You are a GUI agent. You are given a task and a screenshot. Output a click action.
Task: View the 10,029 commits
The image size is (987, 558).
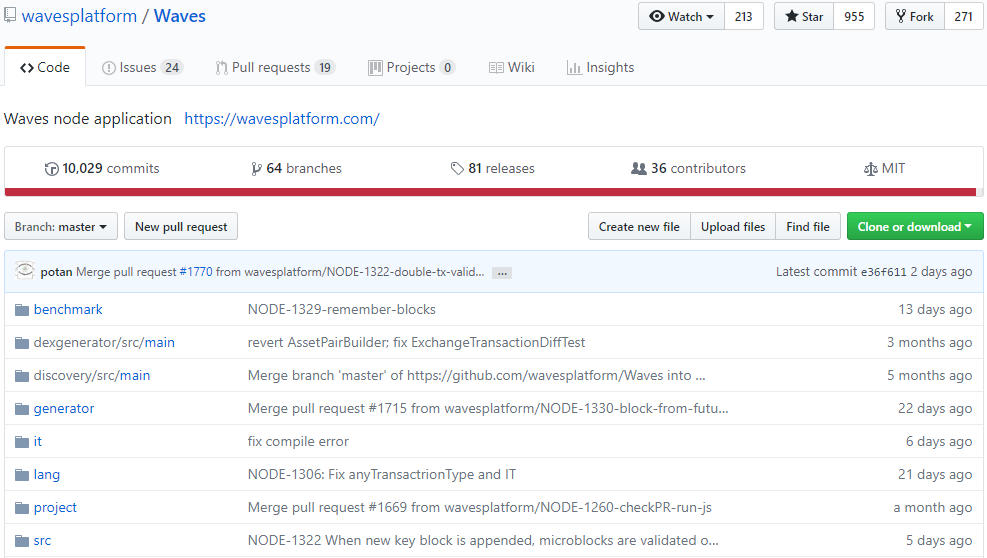tap(102, 169)
